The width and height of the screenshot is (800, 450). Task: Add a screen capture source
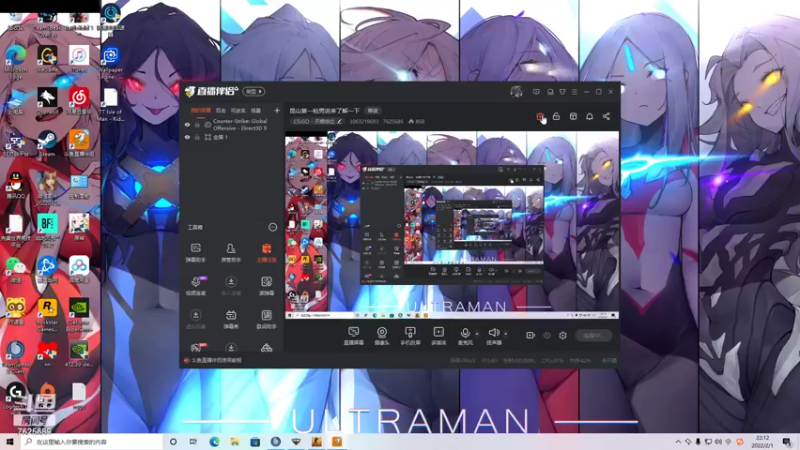coord(353,336)
